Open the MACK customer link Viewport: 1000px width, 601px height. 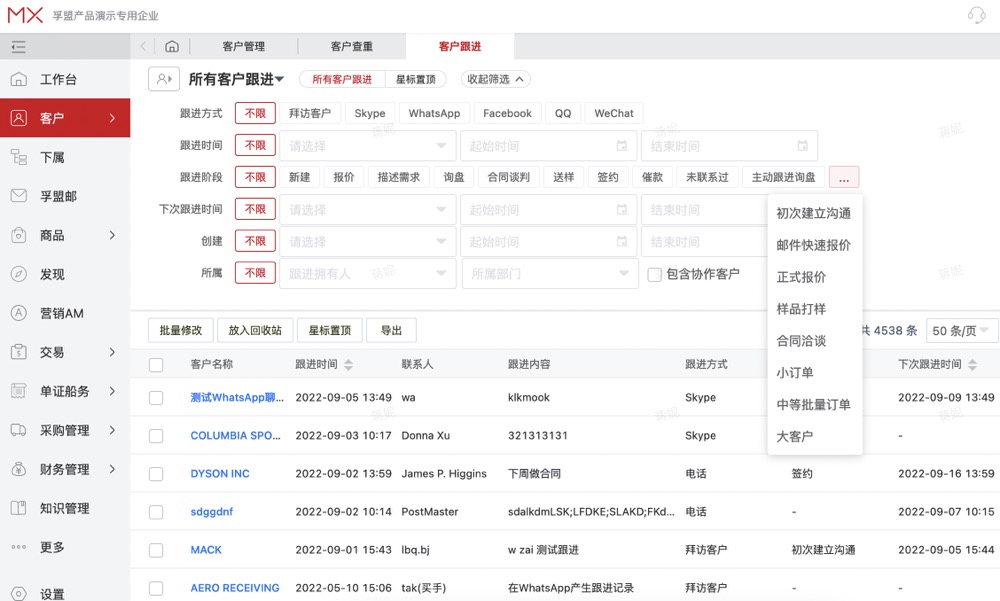click(x=206, y=549)
